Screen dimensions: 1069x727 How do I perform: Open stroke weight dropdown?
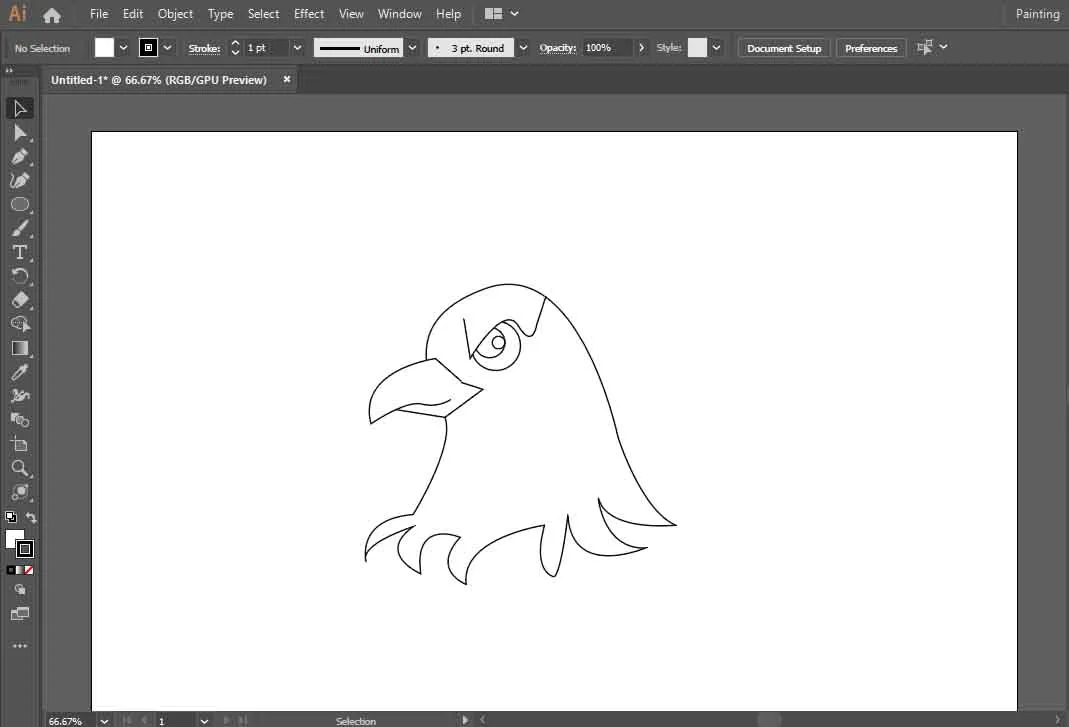point(297,48)
